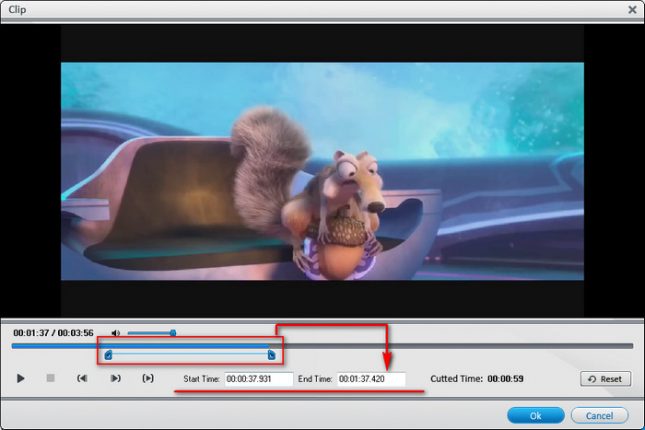Confirm clip with the Ok button
This screenshot has height=430, width=645.
pos(535,415)
